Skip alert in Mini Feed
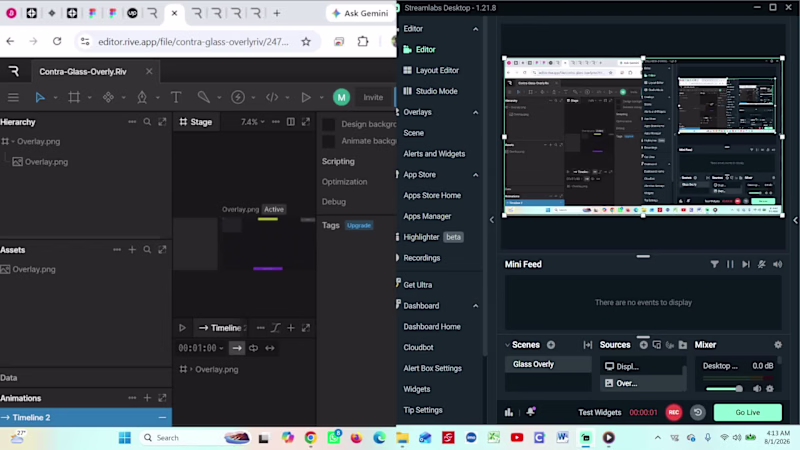 [746, 264]
